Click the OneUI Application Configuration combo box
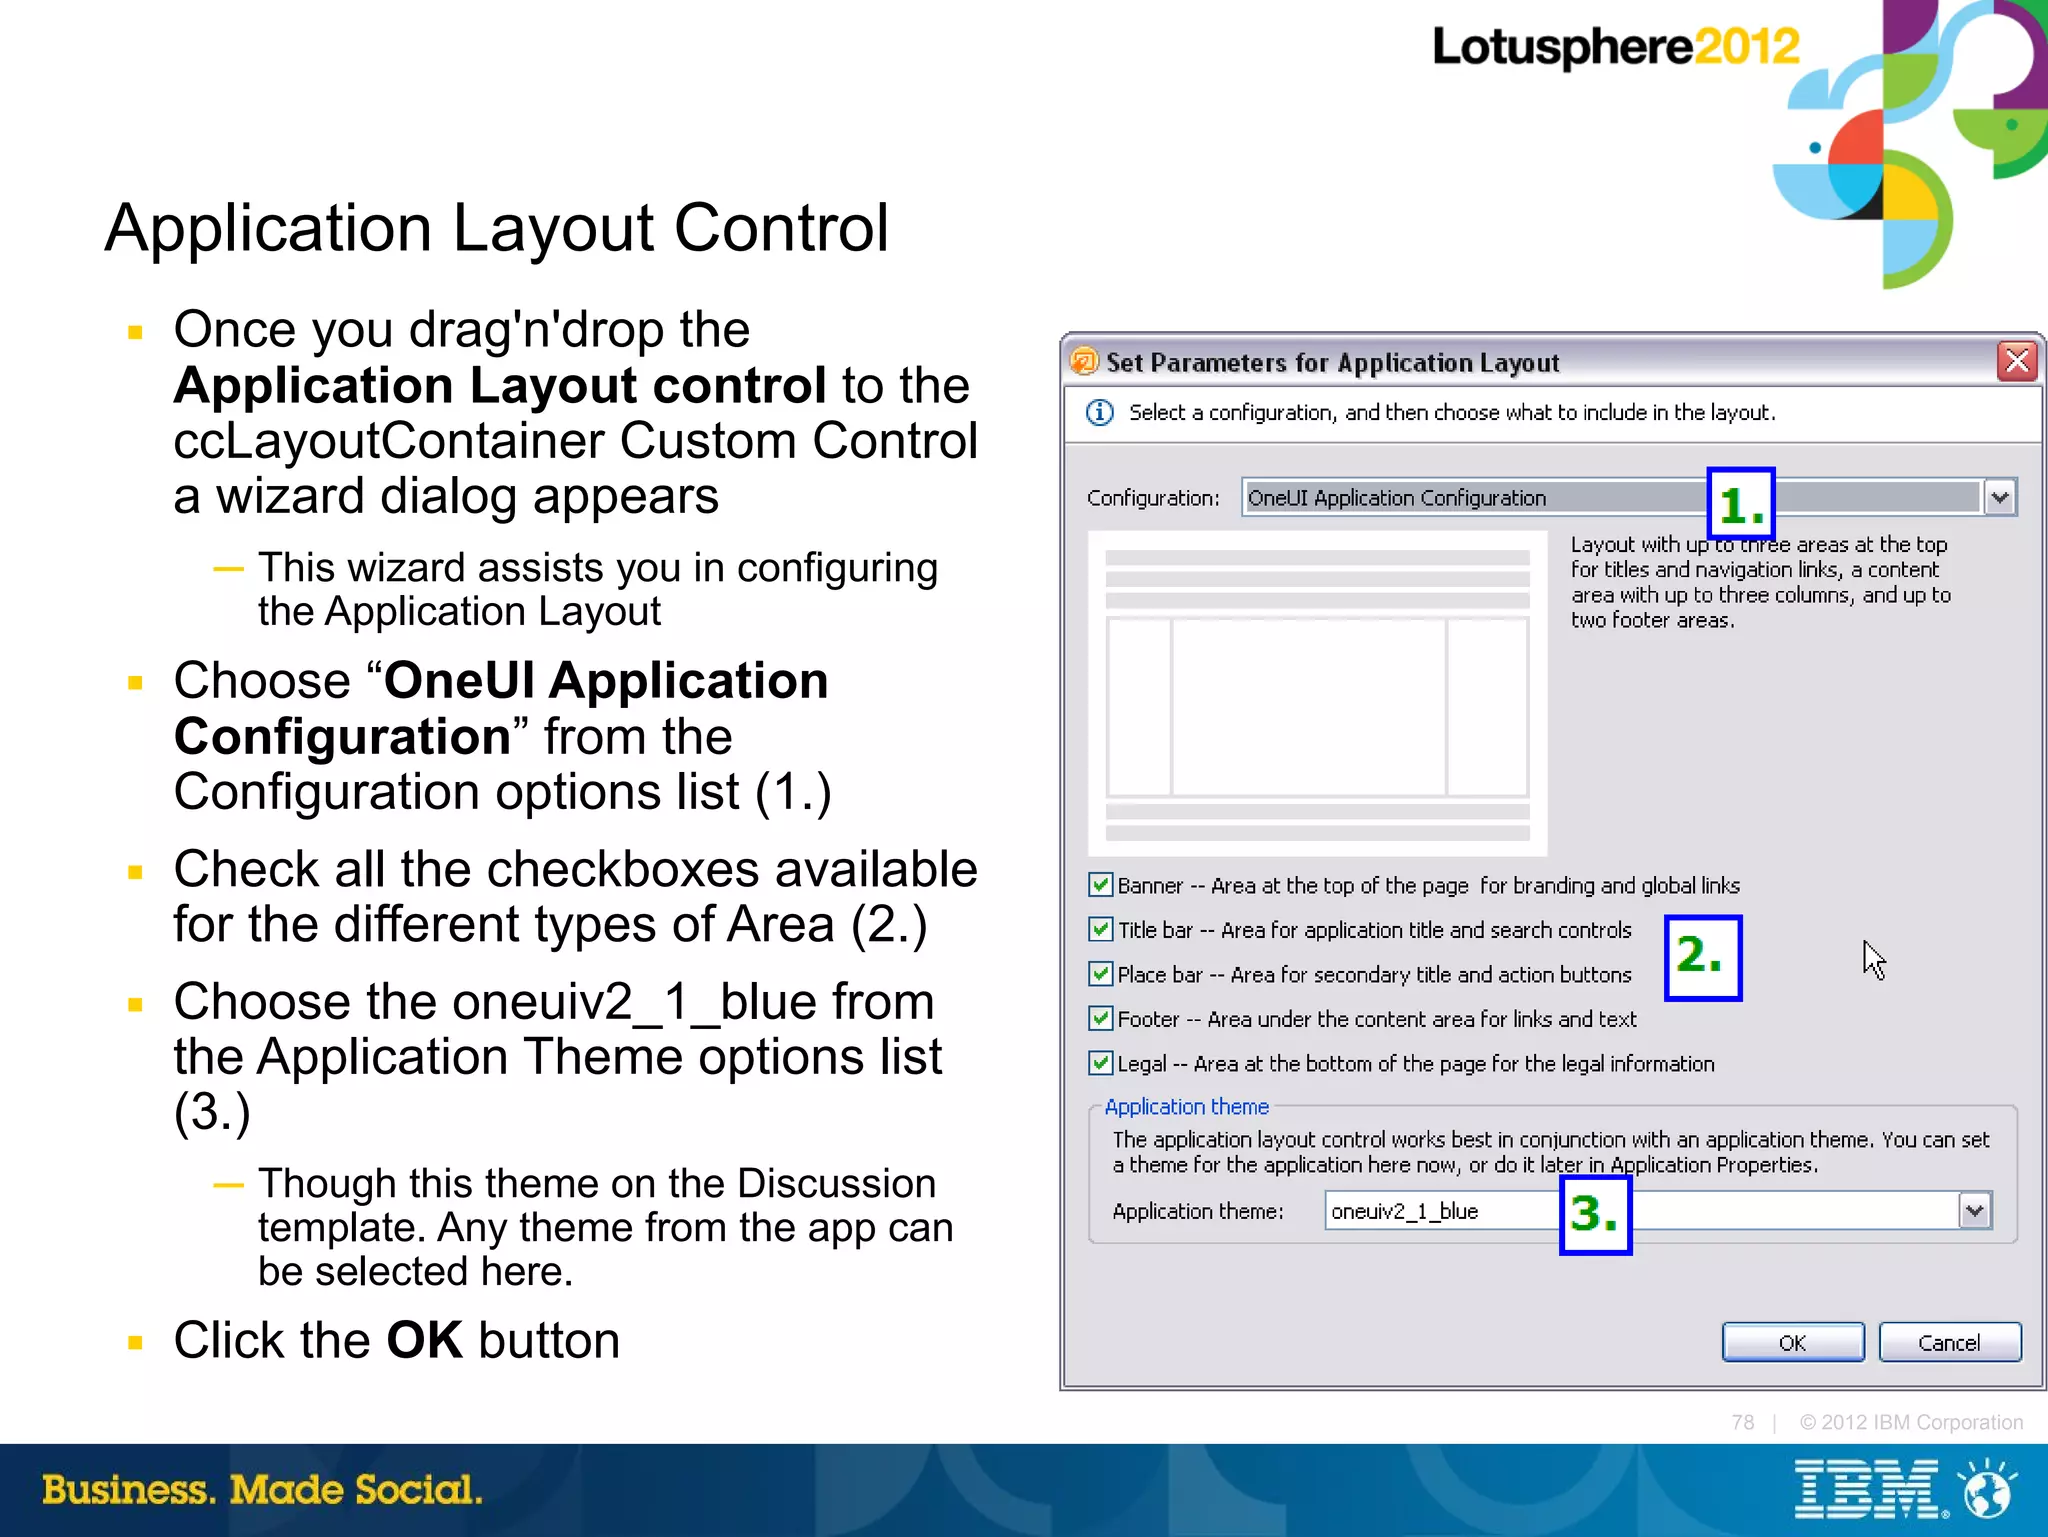This screenshot has width=2048, height=1537. (1628, 497)
